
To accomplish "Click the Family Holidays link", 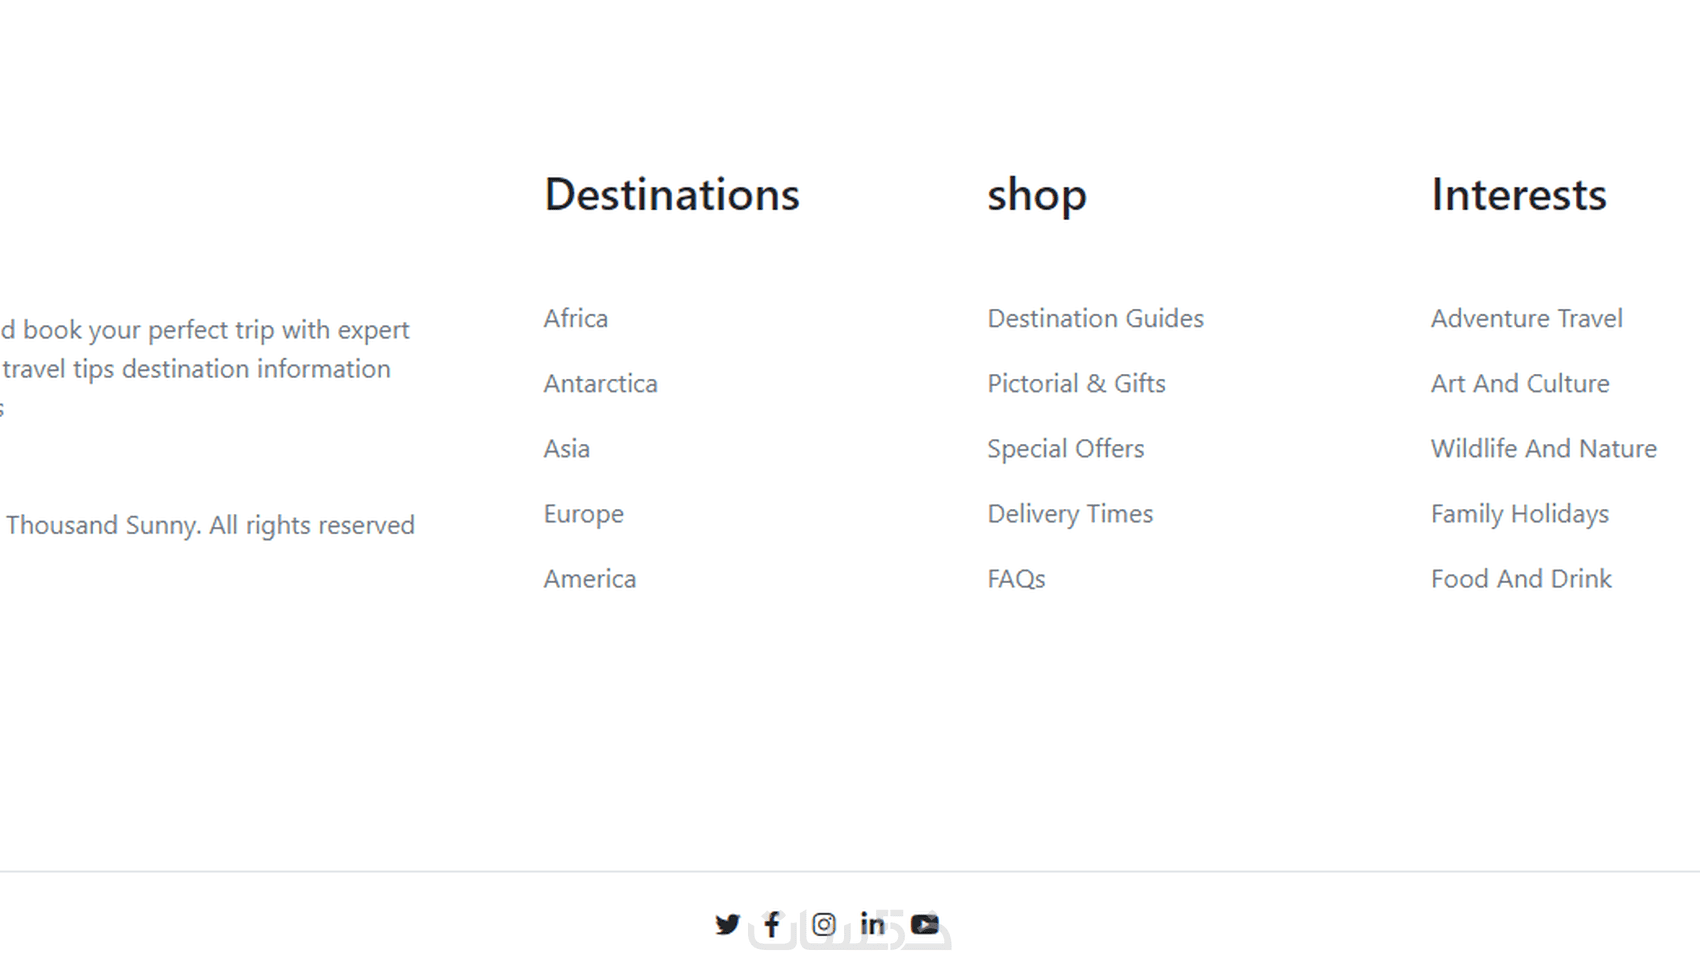I will pyautogui.click(x=1519, y=513).
